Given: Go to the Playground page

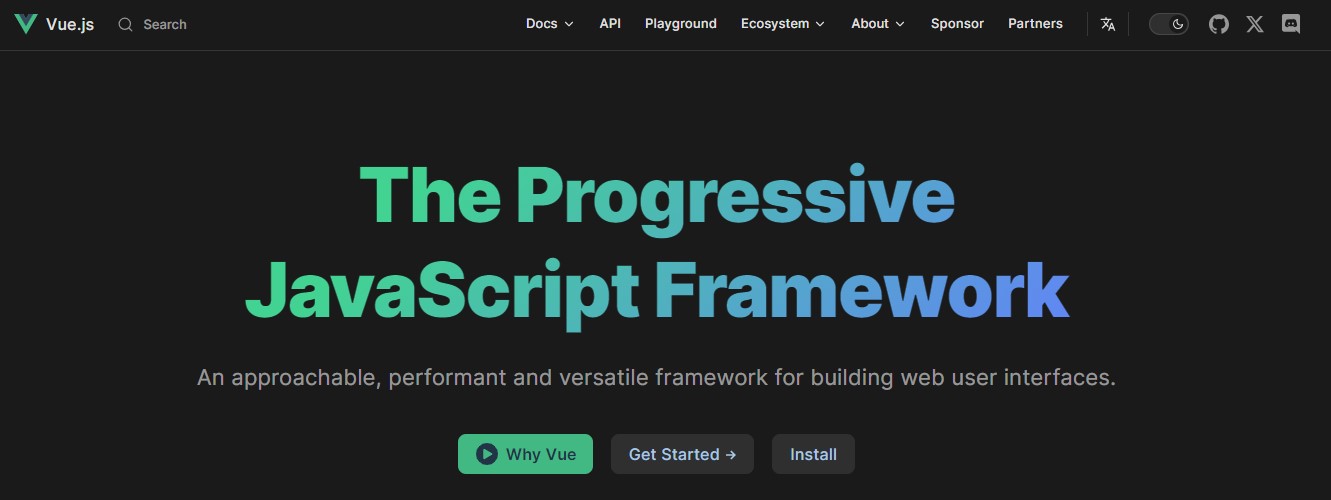Looking at the screenshot, I should [x=680, y=24].
